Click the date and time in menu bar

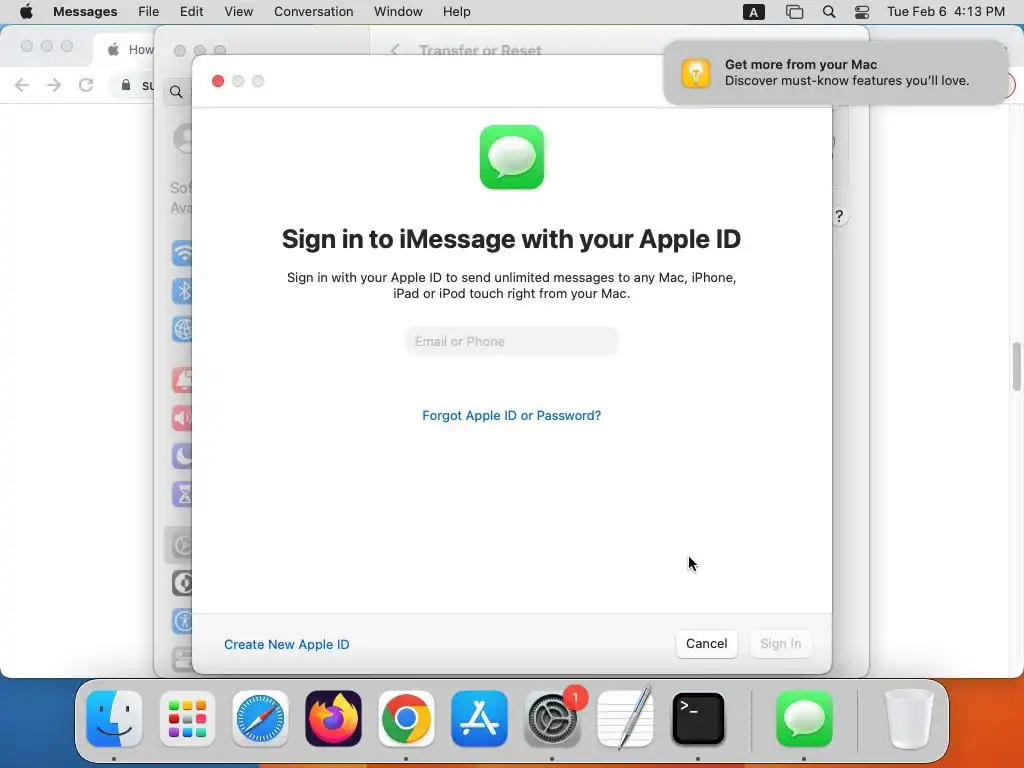tap(946, 12)
